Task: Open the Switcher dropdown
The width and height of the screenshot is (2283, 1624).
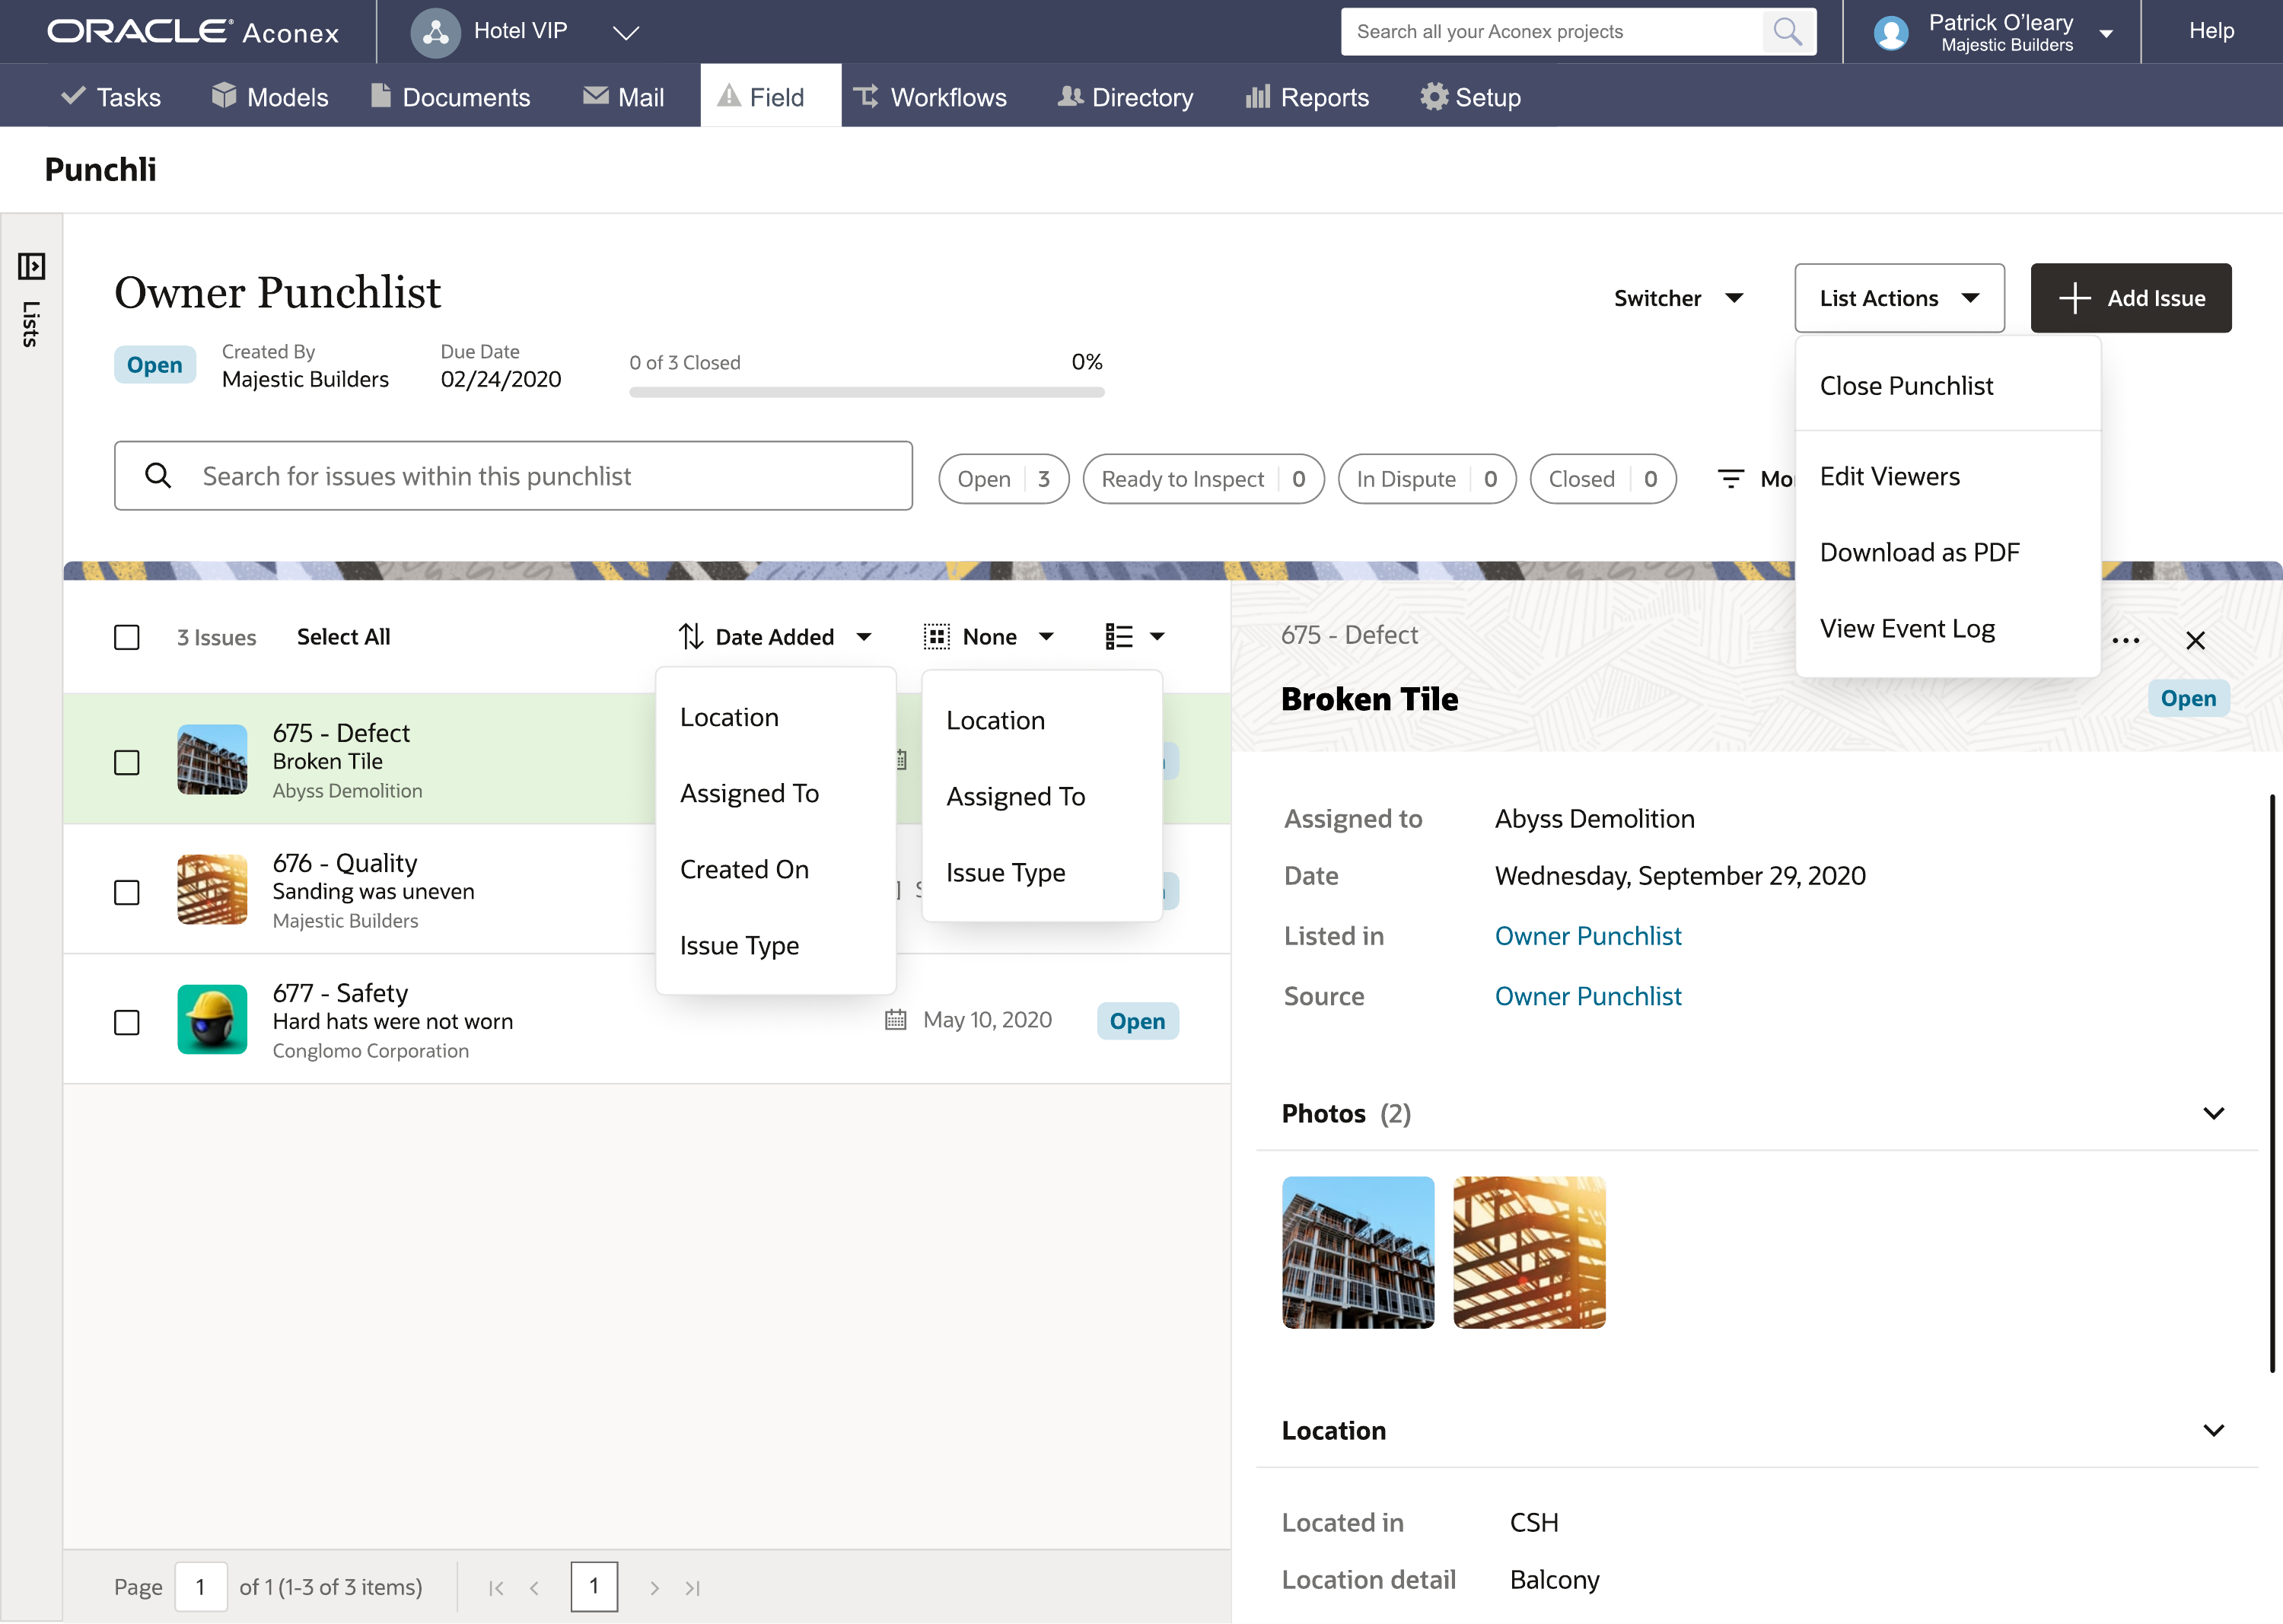Action: pos(1679,298)
